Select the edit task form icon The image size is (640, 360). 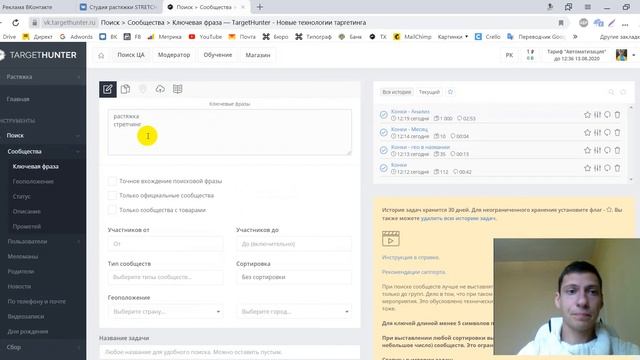click(108, 89)
